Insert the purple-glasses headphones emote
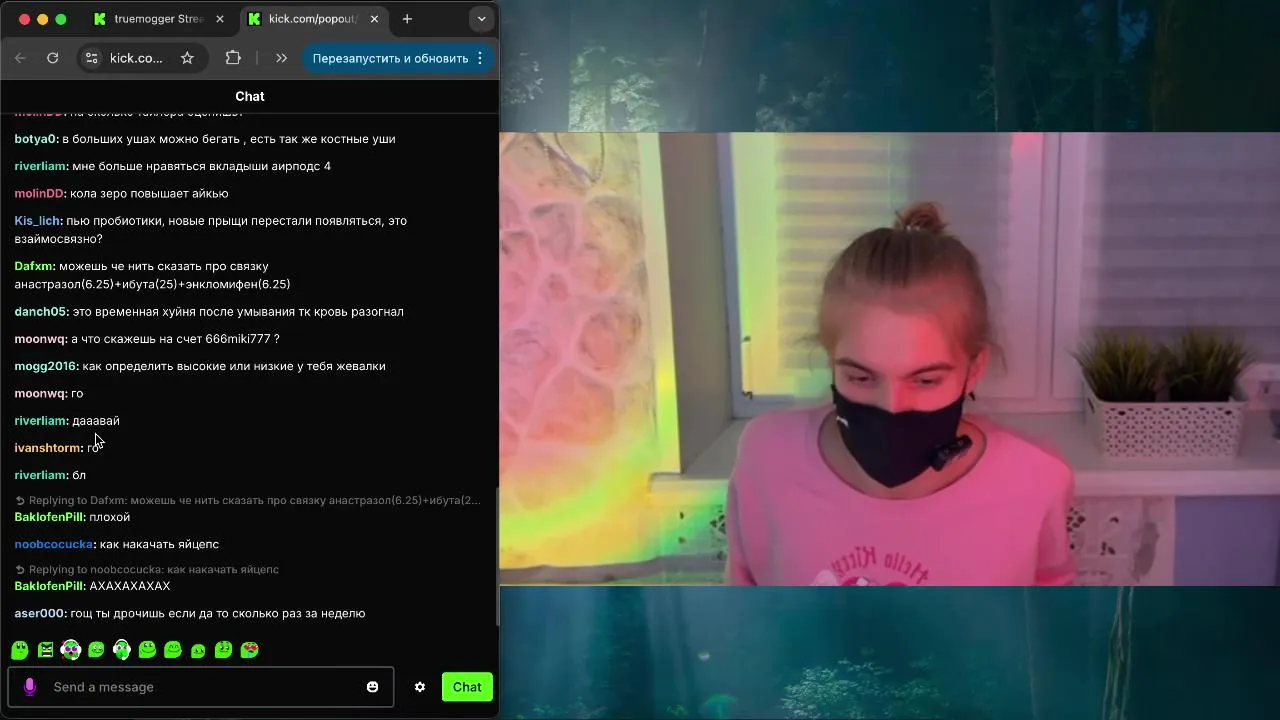Image resolution: width=1280 pixels, height=720 pixels. 71,650
